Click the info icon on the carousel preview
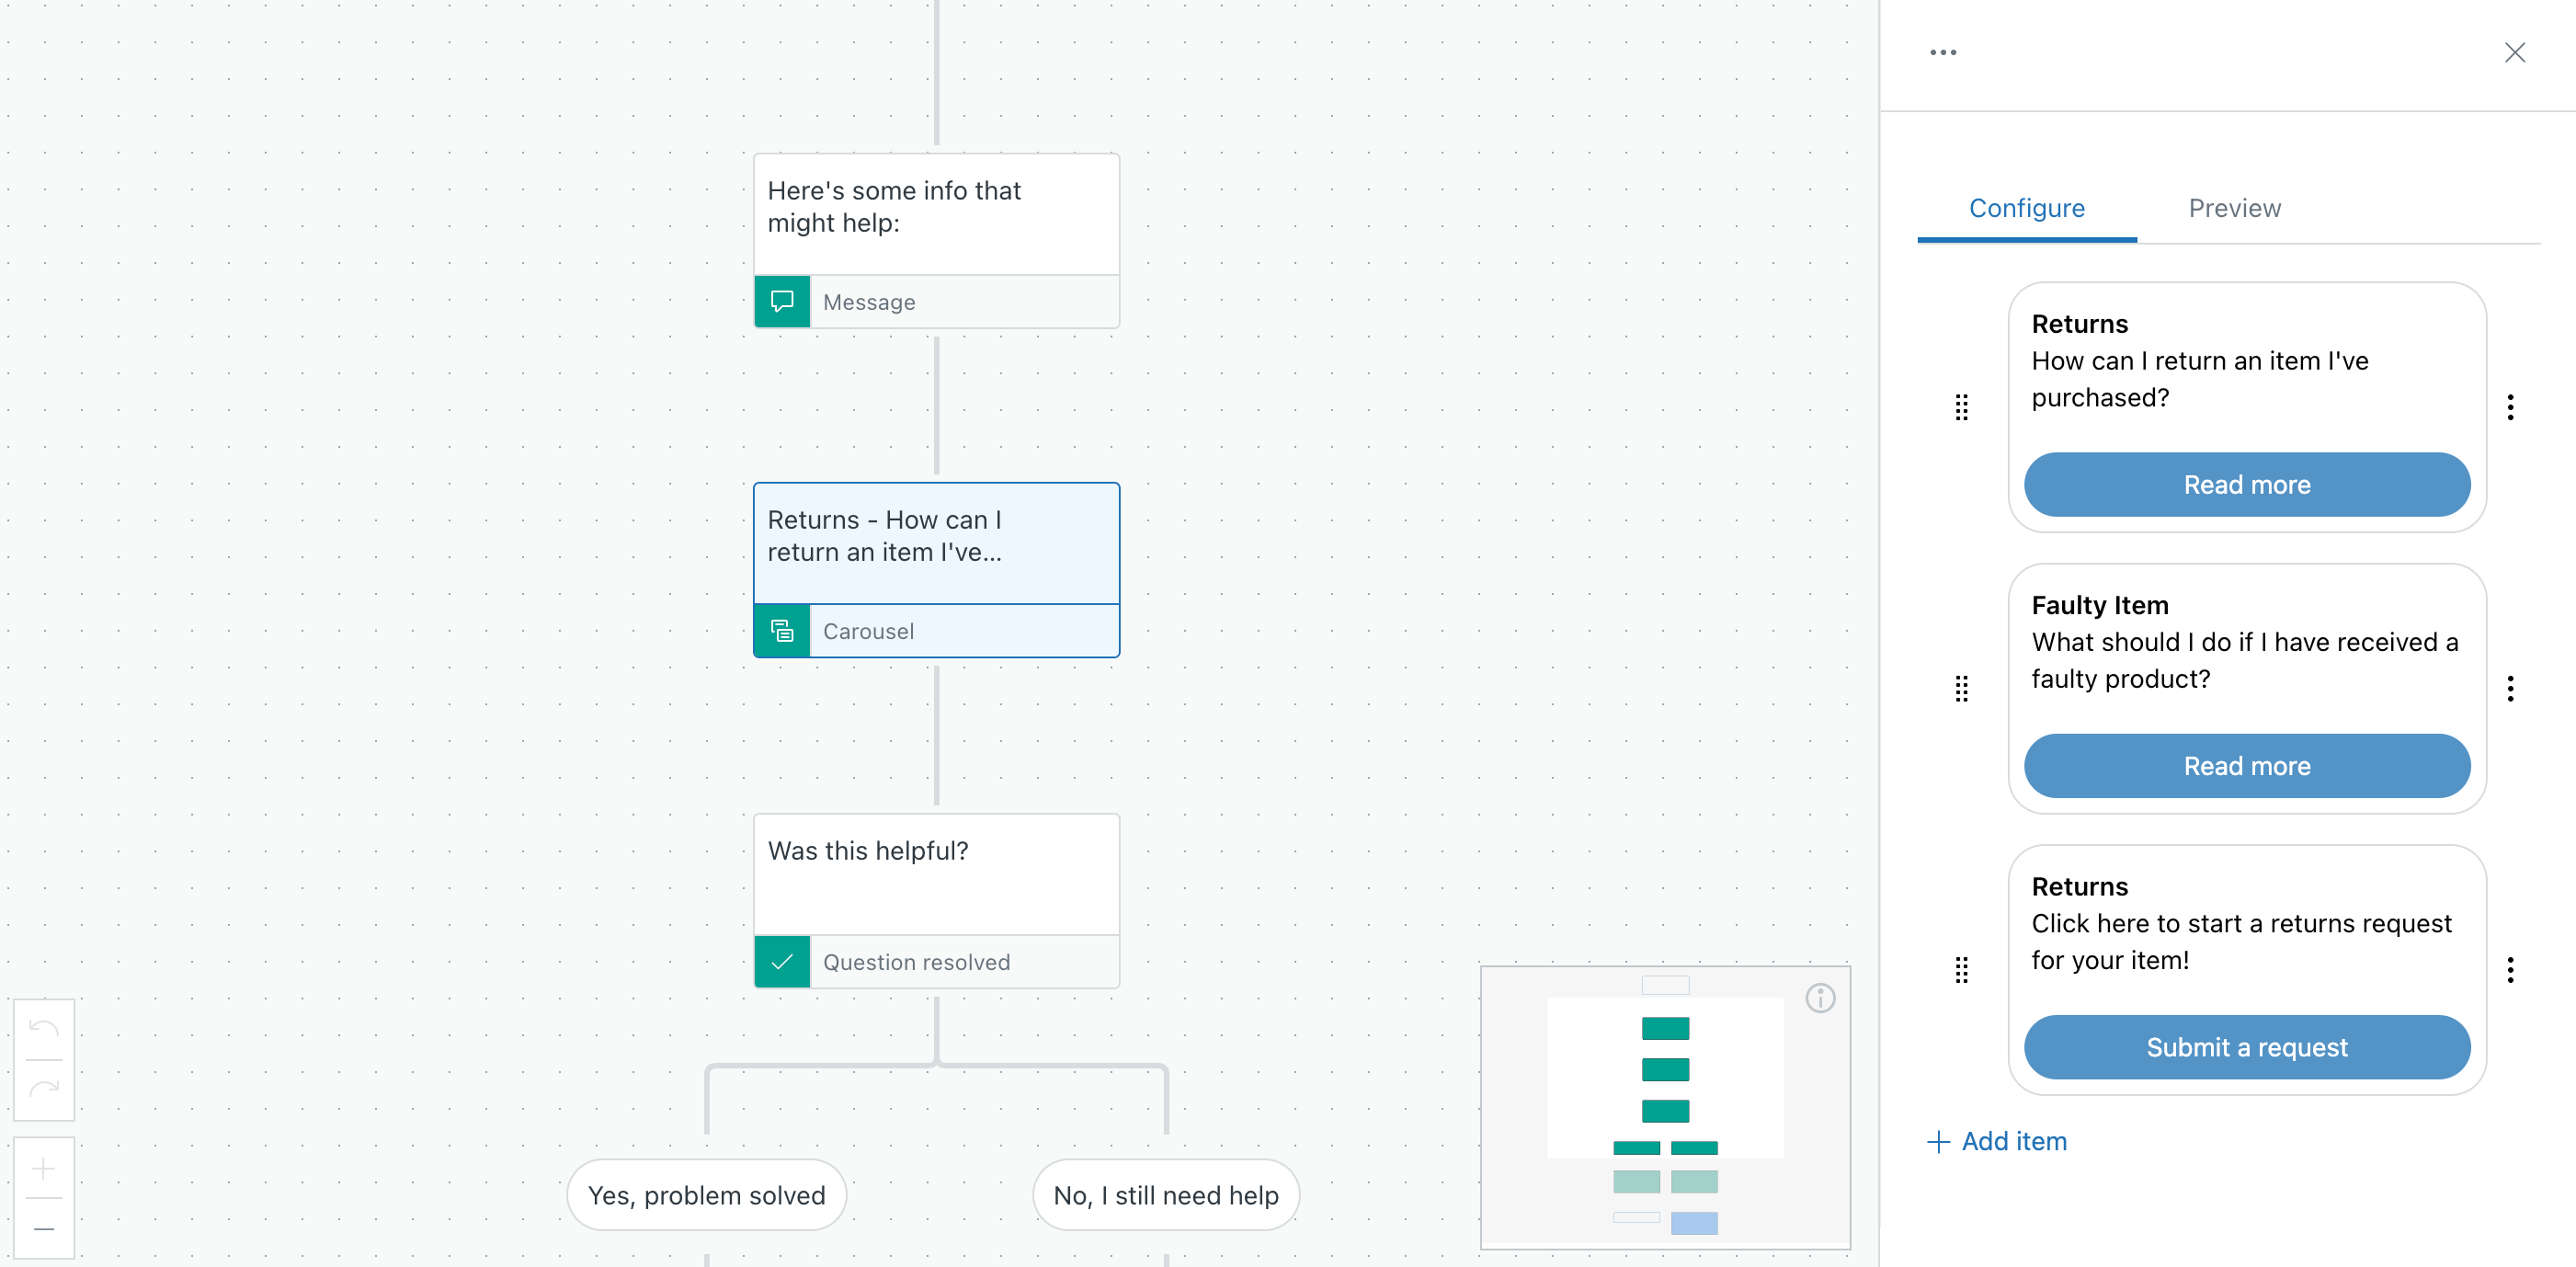This screenshot has height=1267, width=2576. (x=1820, y=997)
